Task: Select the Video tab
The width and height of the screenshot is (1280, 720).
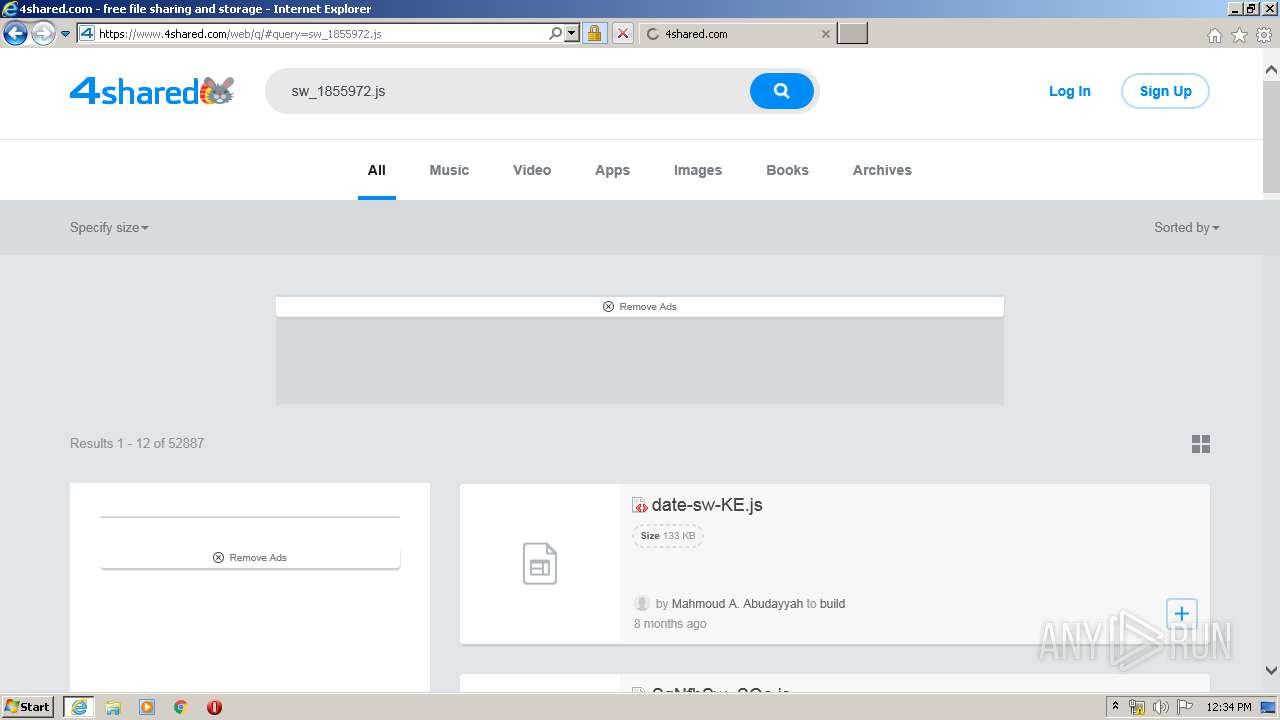Action: [532, 170]
